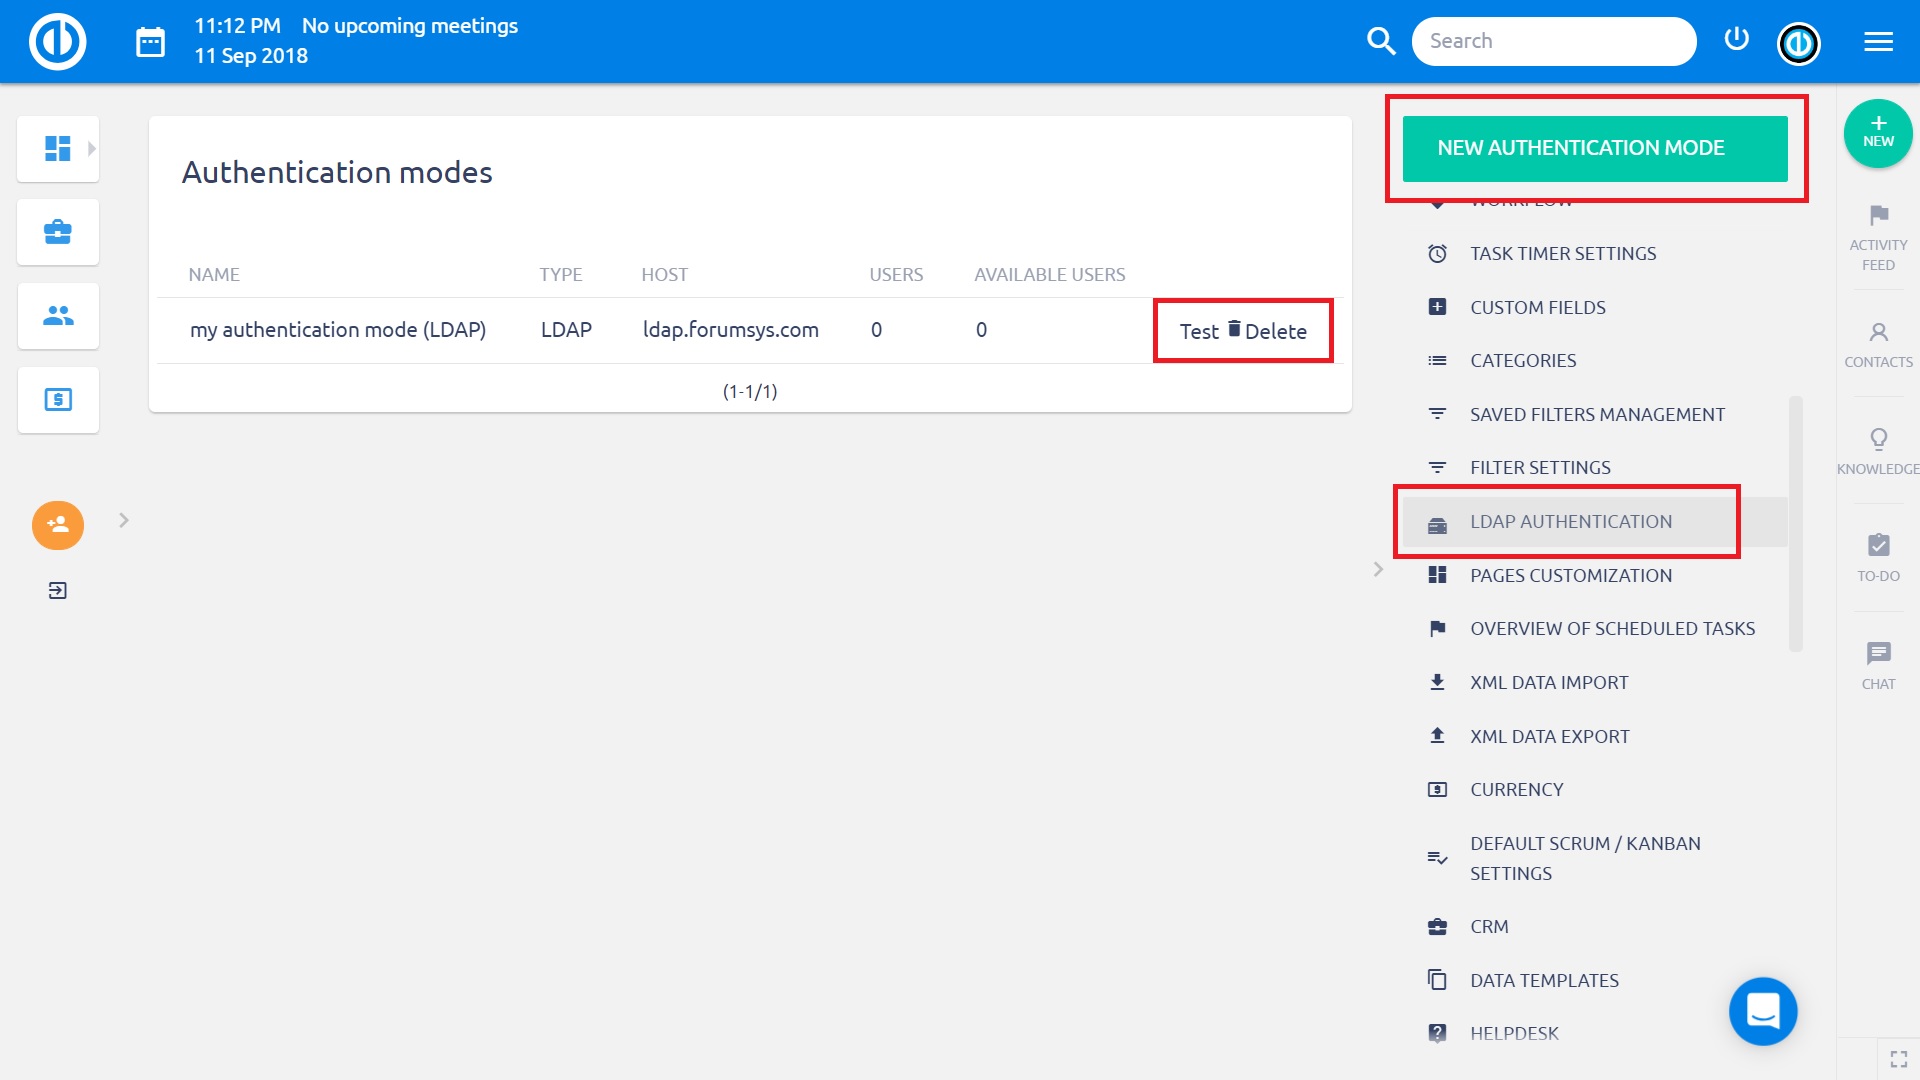Click the invoices icon in the left sidebar
Viewport: 1920px width, 1080px height.
[57, 399]
